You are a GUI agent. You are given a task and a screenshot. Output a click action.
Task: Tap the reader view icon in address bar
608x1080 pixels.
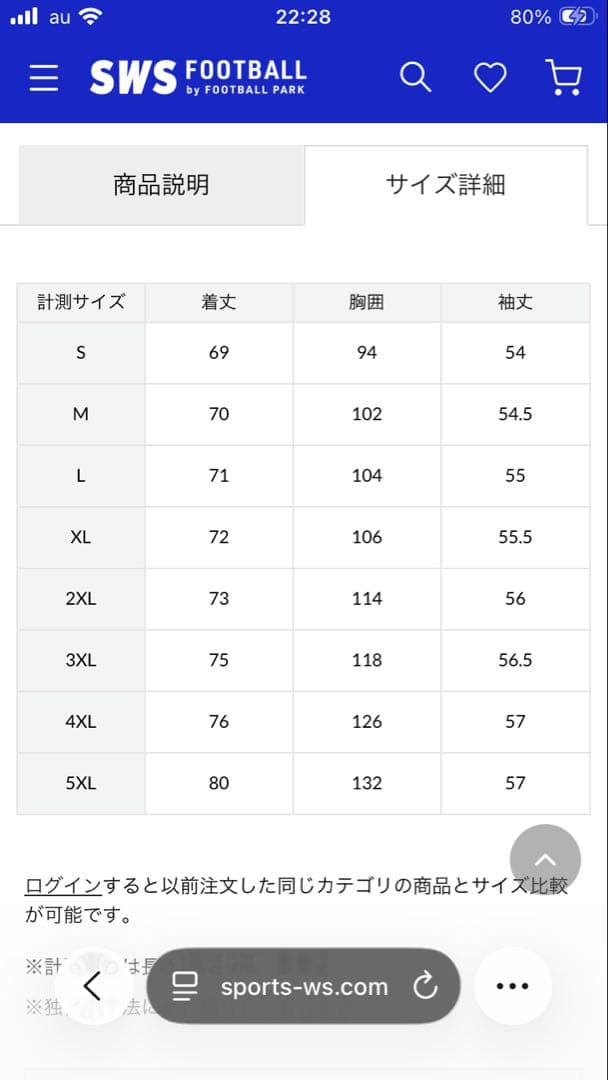[x=185, y=986]
